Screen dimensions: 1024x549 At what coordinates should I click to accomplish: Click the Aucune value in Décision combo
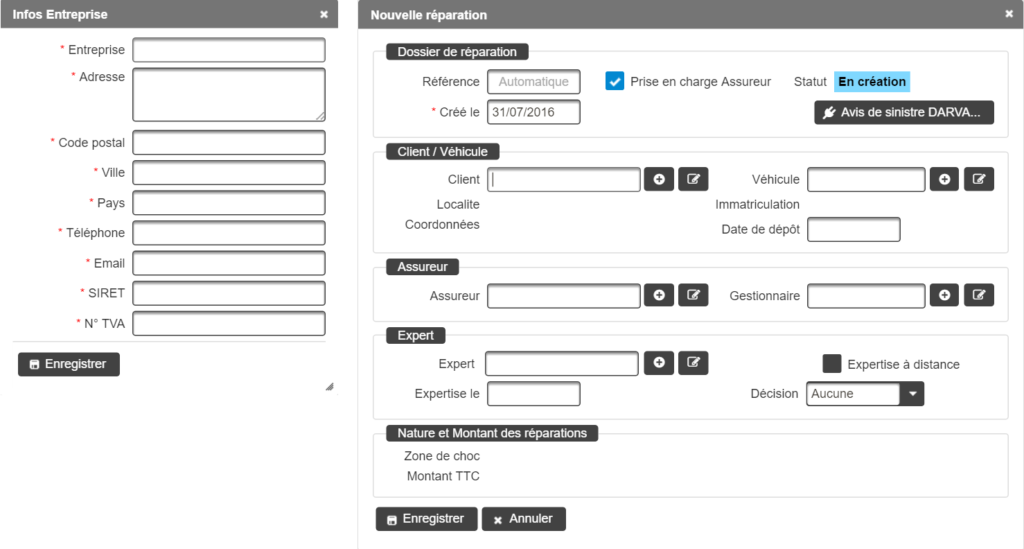[x=854, y=394]
